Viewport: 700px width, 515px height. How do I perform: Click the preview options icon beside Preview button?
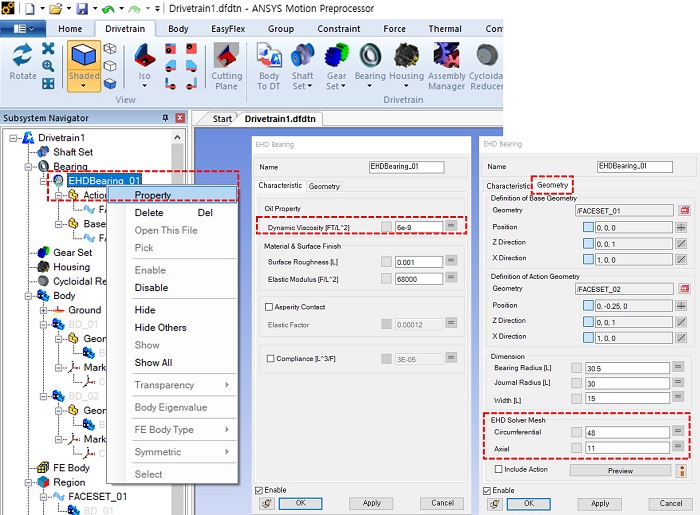click(x=681, y=470)
